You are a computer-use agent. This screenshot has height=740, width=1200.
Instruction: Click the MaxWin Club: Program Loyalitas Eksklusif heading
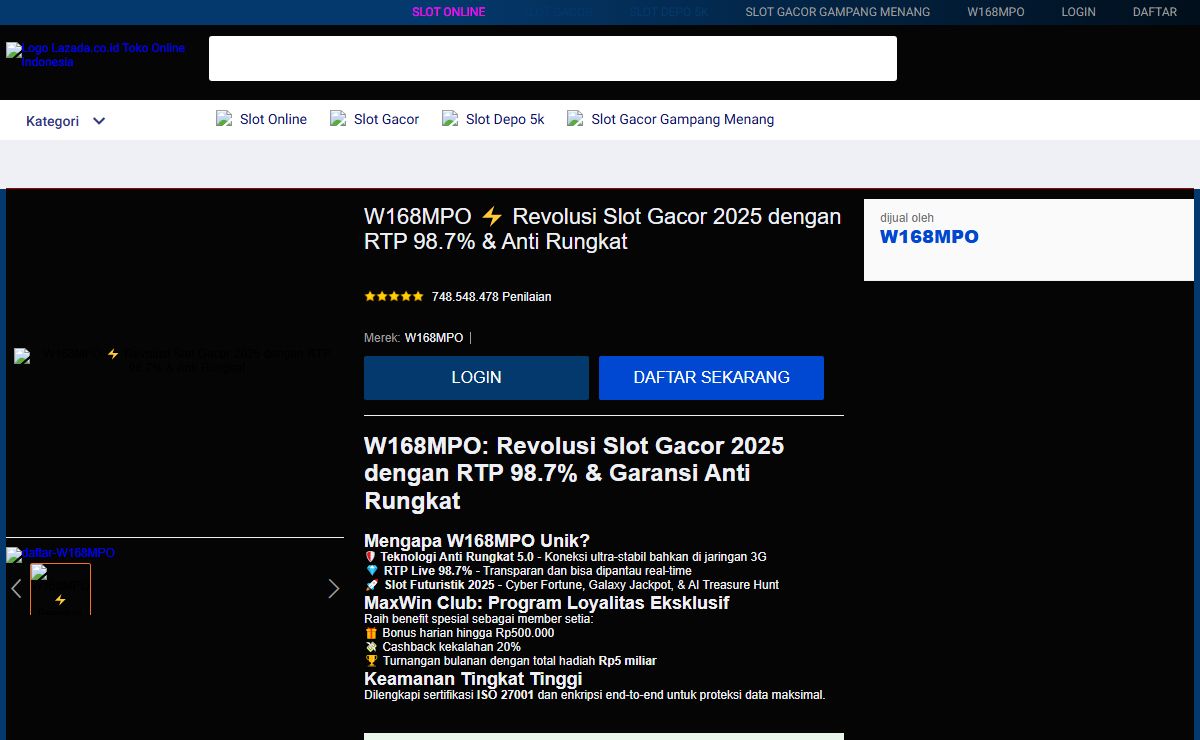pyautogui.click(x=546, y=603)
